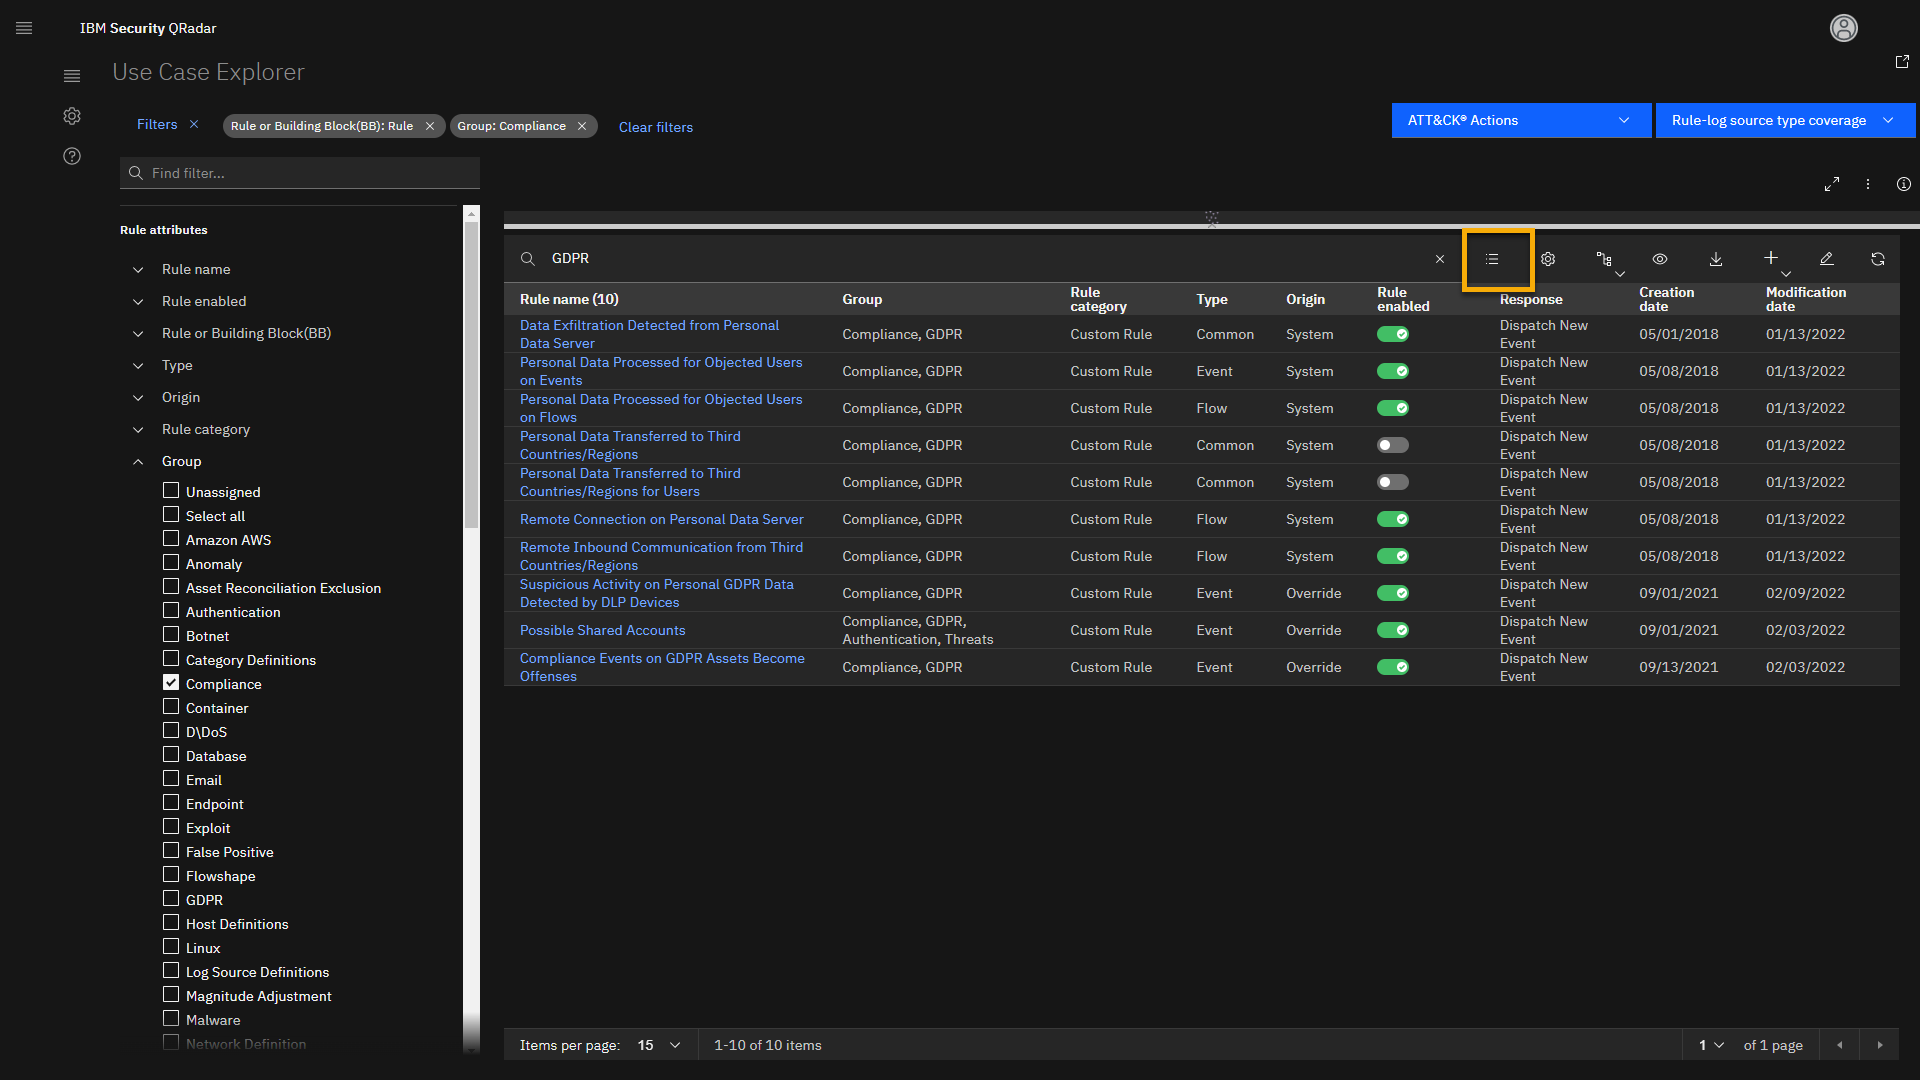The height and width of the screenshot is (1080, 1920).
Task: Click the pencil edit icon
Action: [x=1826, y=259]
